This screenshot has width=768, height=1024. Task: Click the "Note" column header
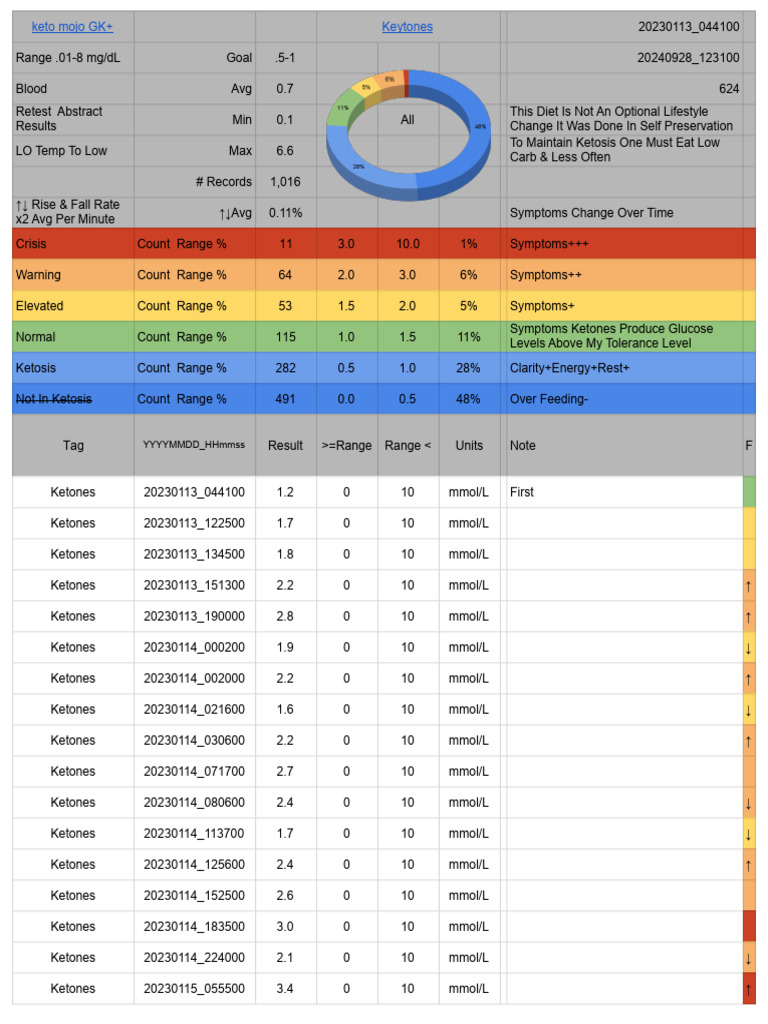pos(625,445)
